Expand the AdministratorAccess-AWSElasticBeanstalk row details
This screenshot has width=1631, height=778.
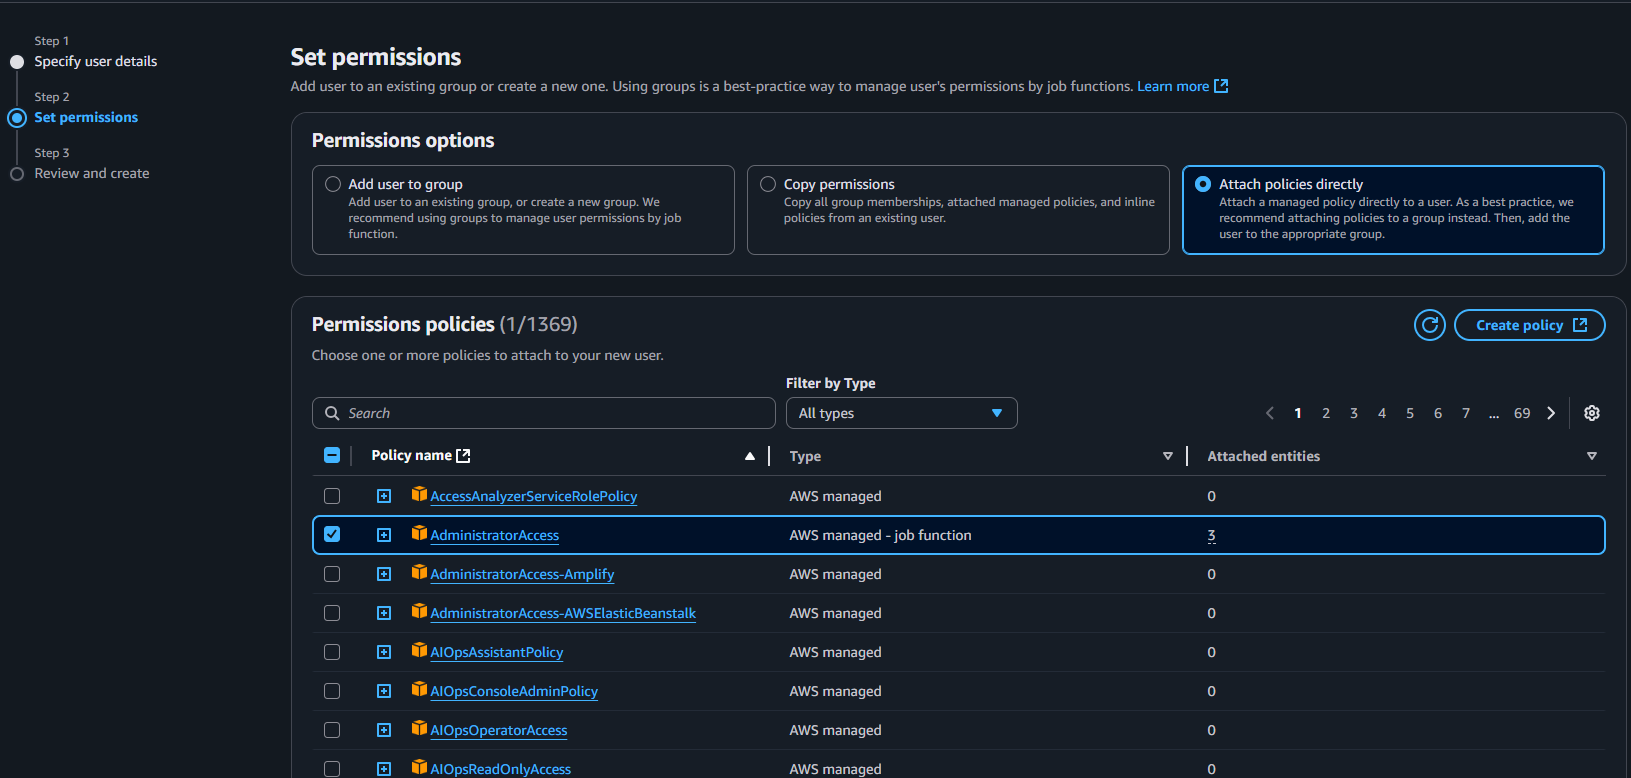[384, 613]
